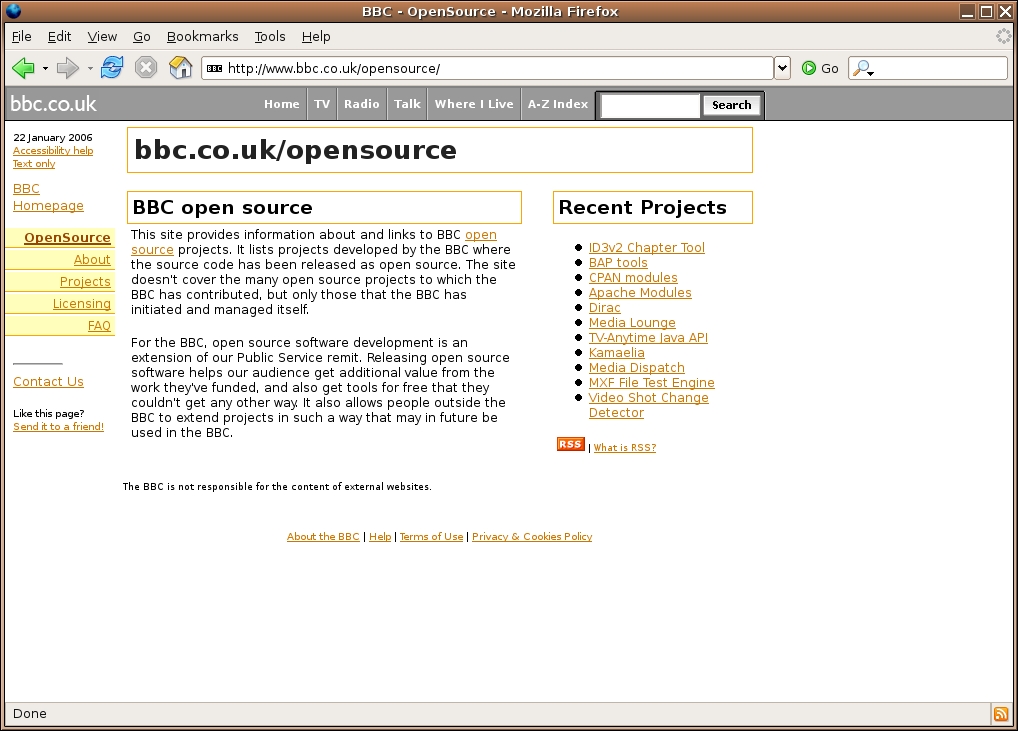
Task: Click the BBC site favicon in the address bar
Action: pos(214,68)
